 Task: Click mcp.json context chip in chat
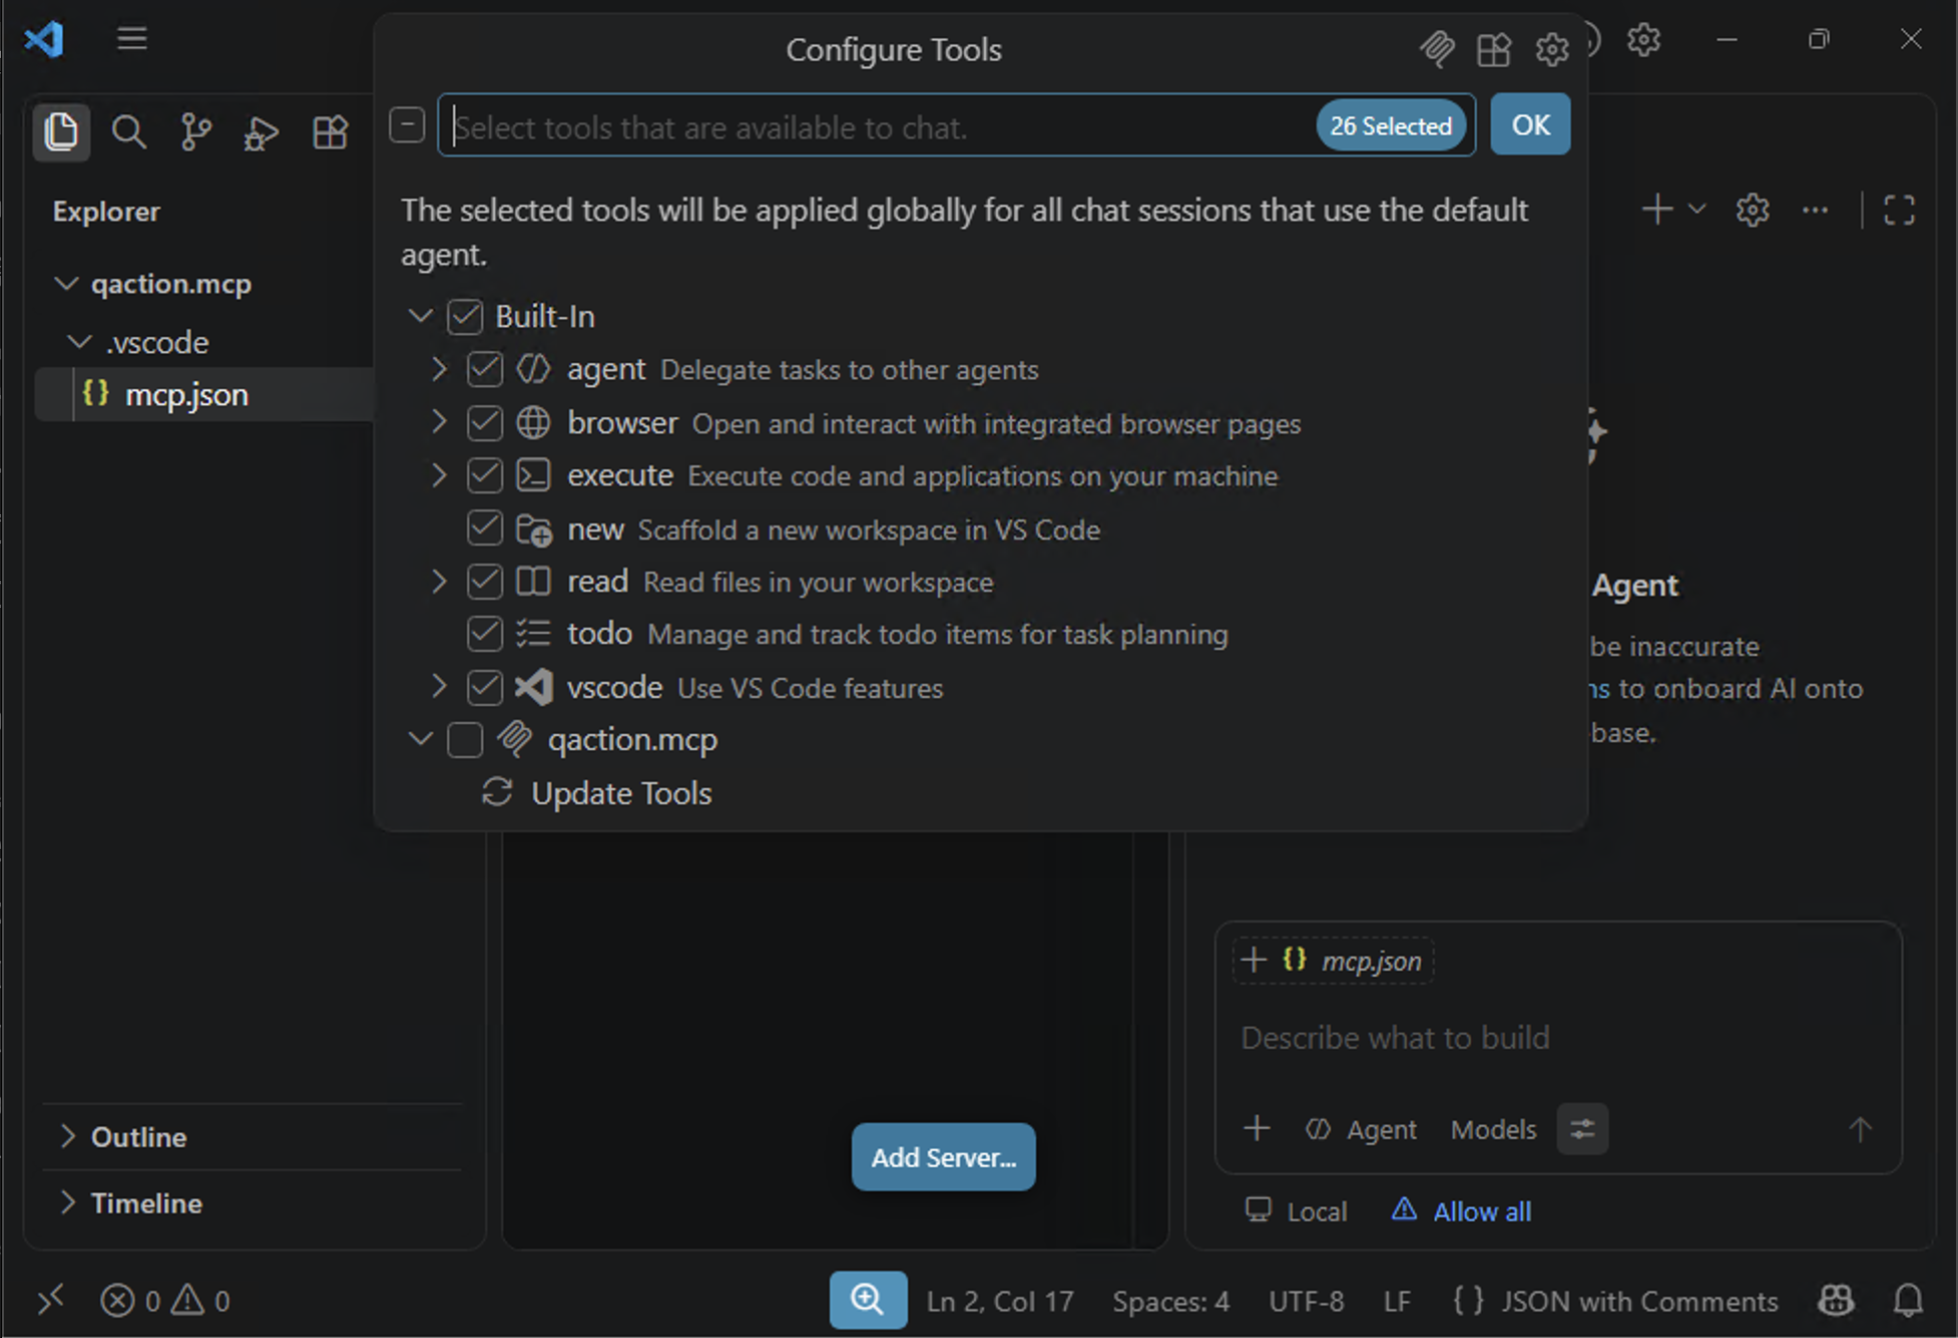1334,961
